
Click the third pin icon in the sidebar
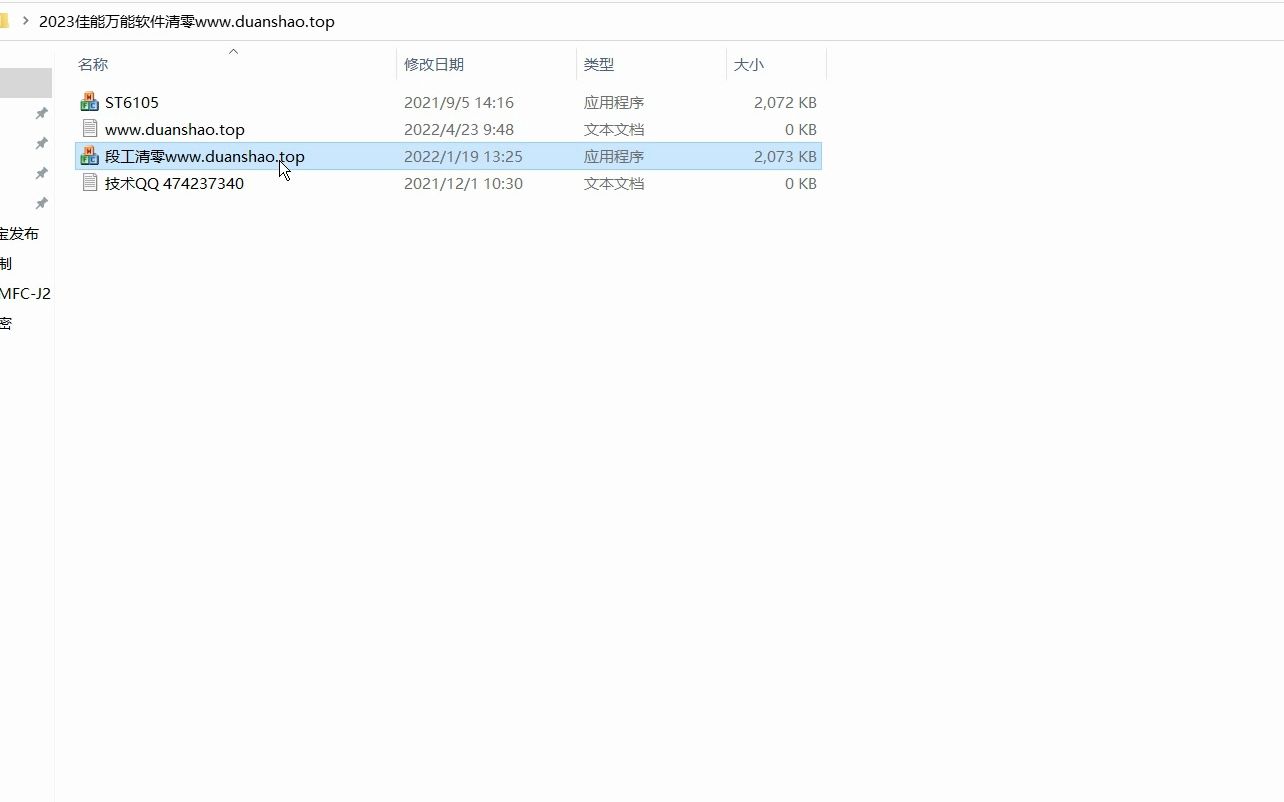[x=41, y=173]
